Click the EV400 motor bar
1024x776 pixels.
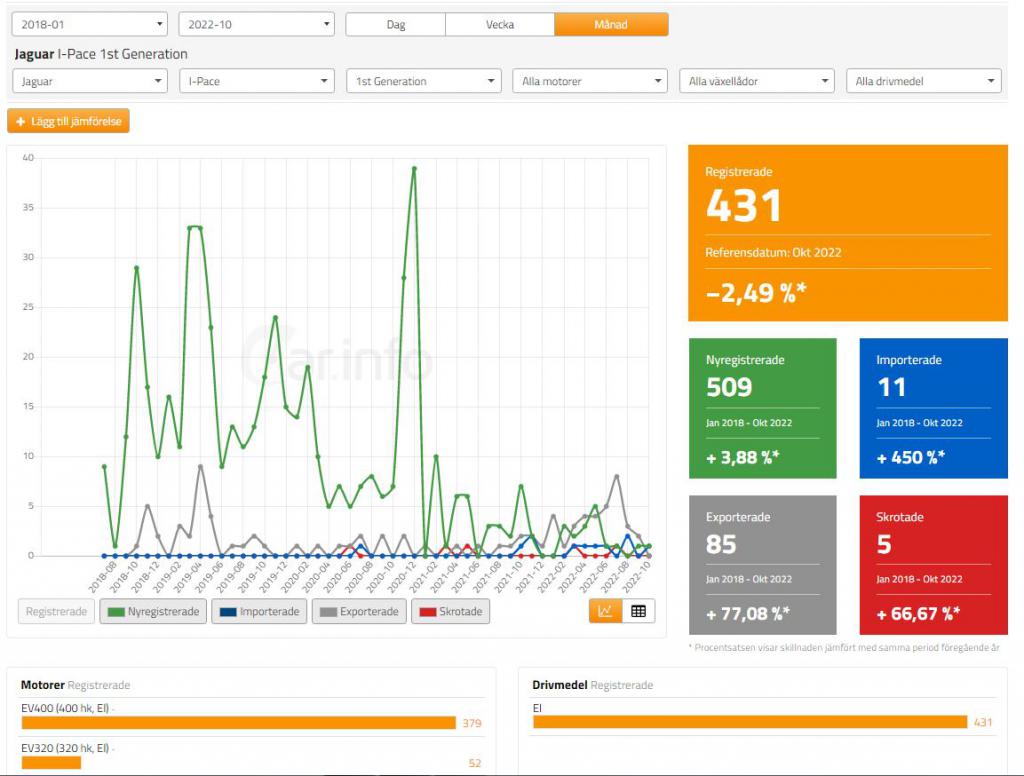click(238, 722)
